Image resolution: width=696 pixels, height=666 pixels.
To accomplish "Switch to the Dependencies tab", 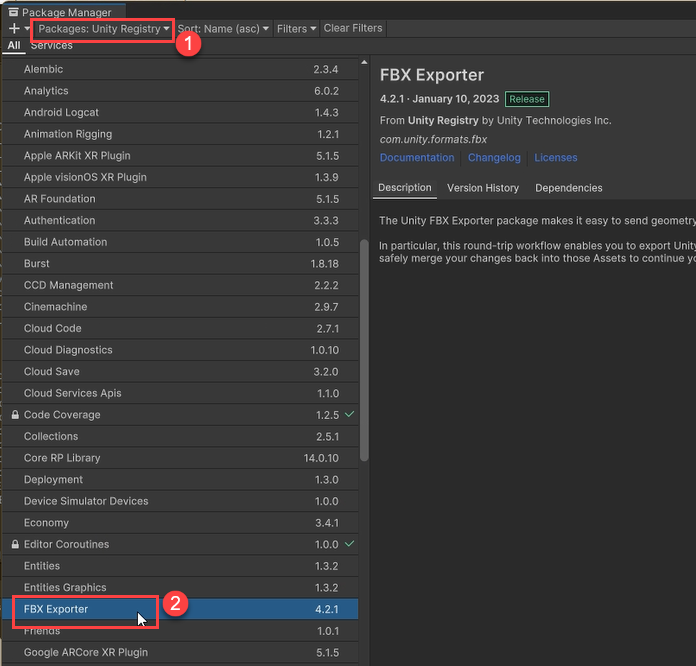I will 568,188.
